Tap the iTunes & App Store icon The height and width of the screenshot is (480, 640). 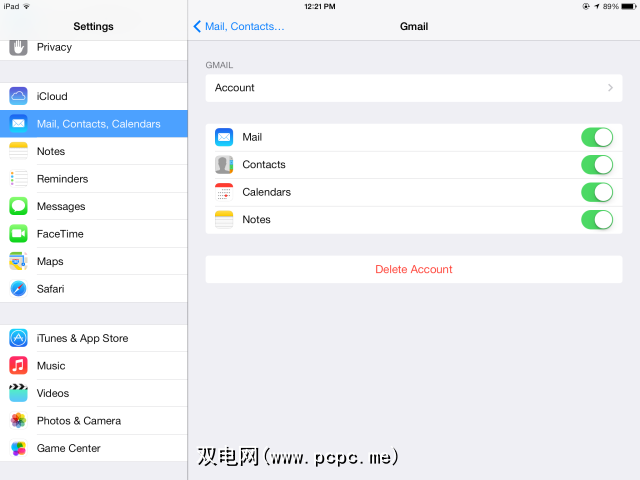click(18, 338)
